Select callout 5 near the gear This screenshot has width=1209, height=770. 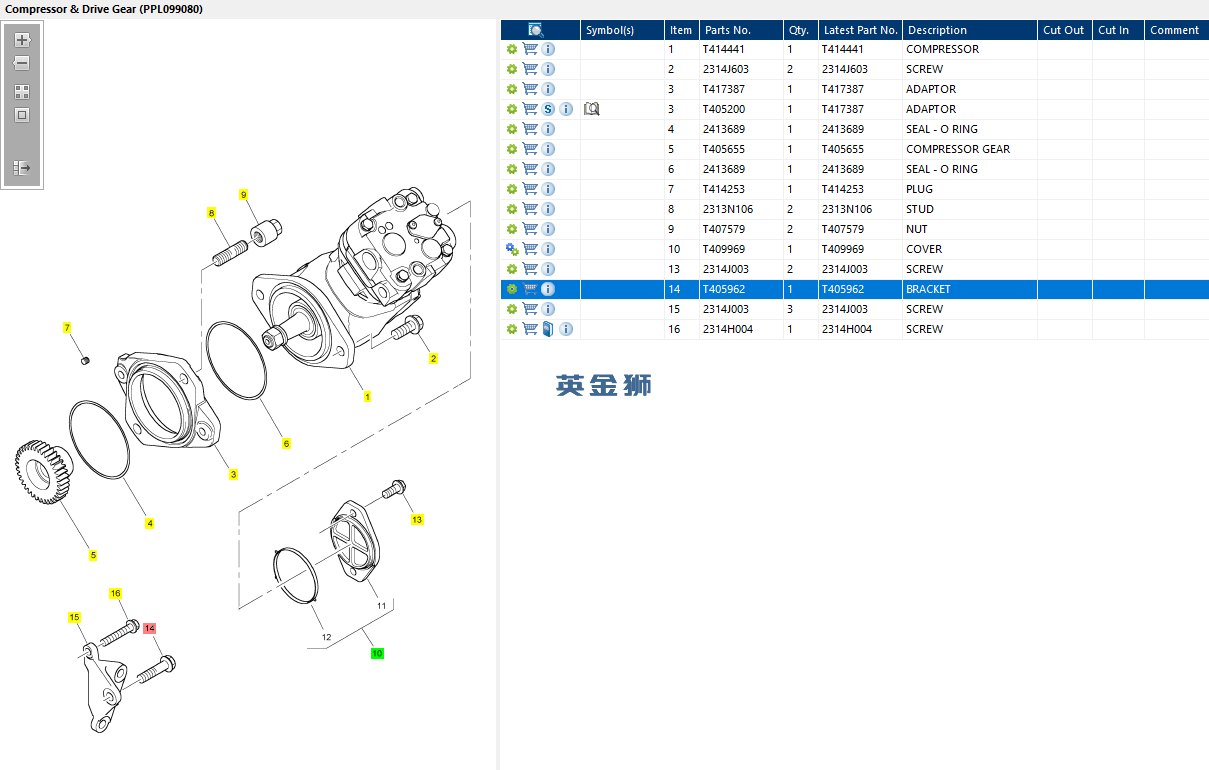[93, 555]
